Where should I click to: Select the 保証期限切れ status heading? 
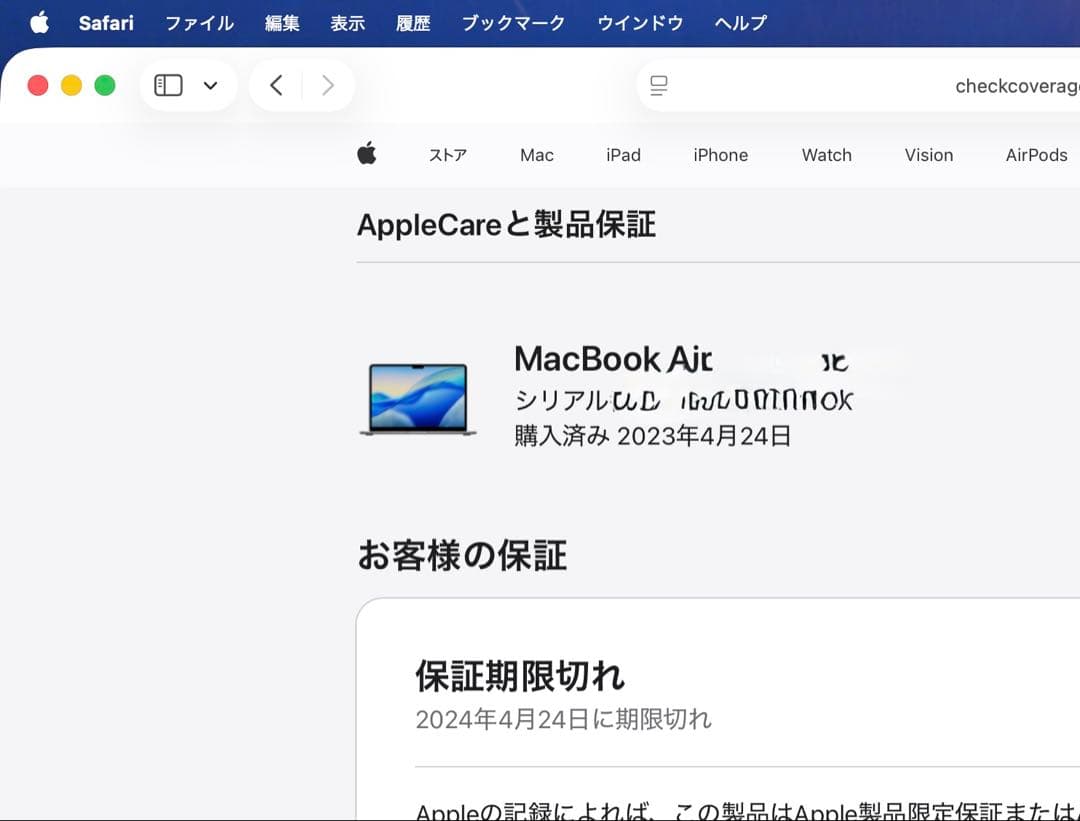(x=520, y=675)
